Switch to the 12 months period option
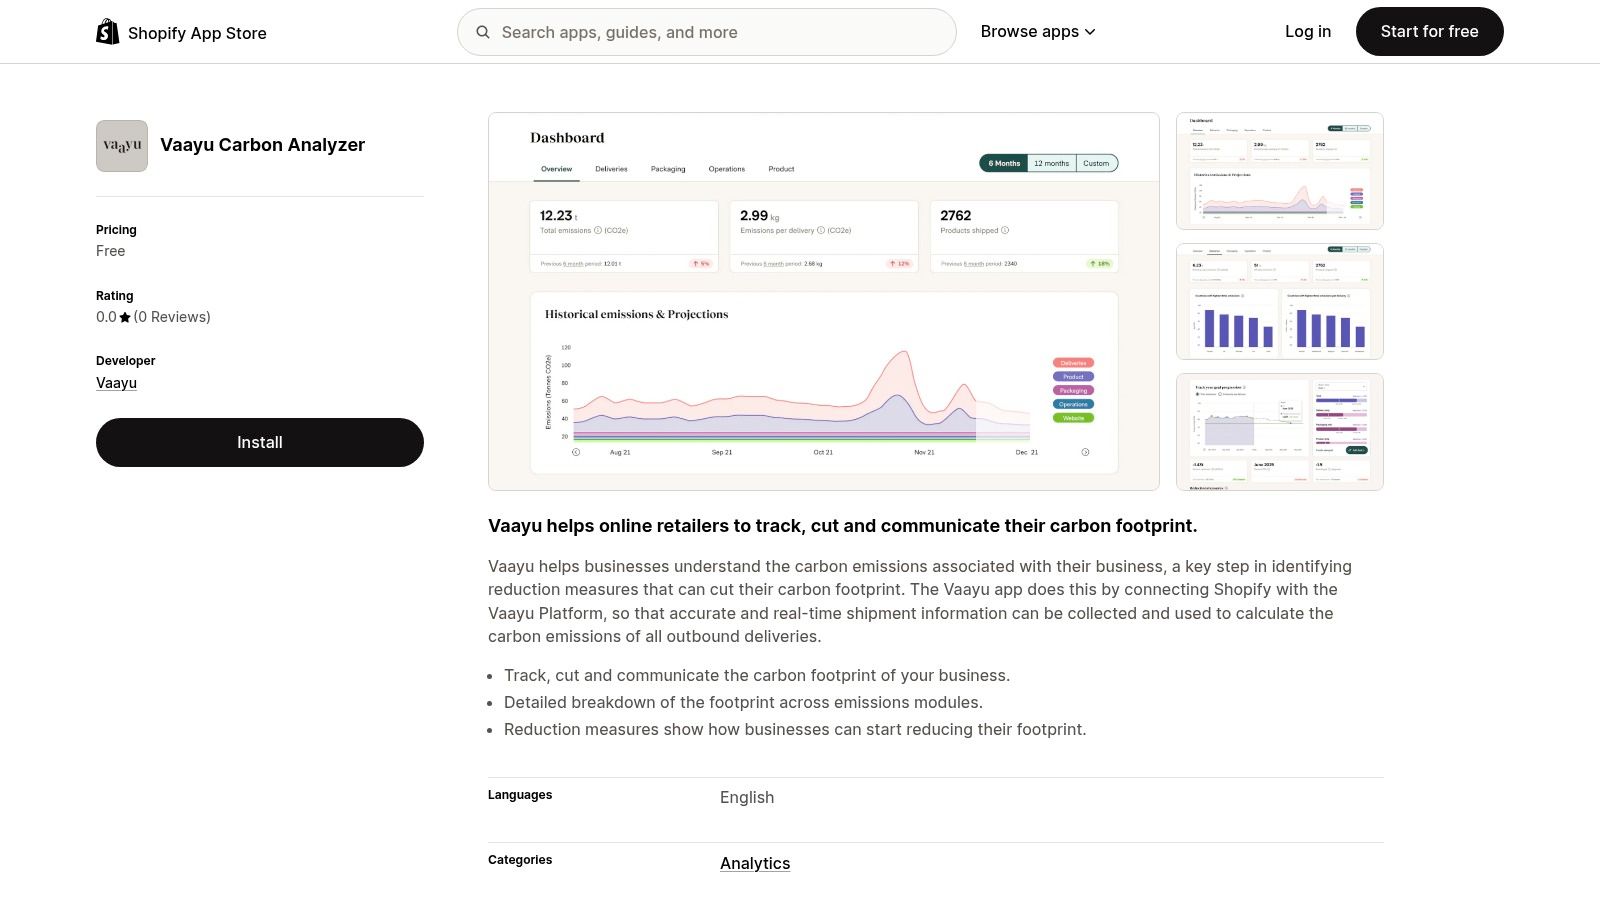The image size is (1600, 900). [x=1051, y=163]
